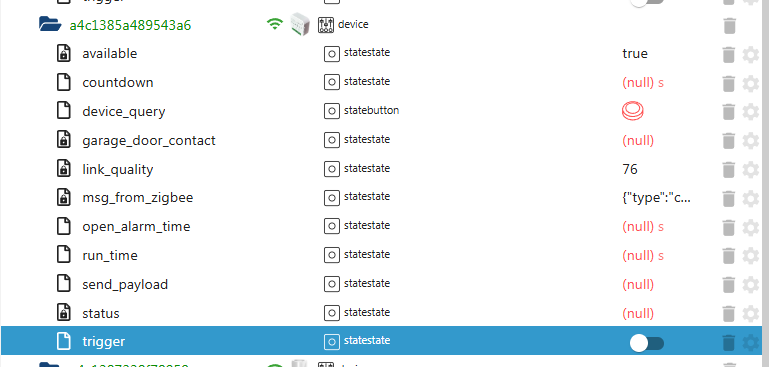Delete the a4c1385a489543a6 device folder
769x367 pixels.
point(729,26)
